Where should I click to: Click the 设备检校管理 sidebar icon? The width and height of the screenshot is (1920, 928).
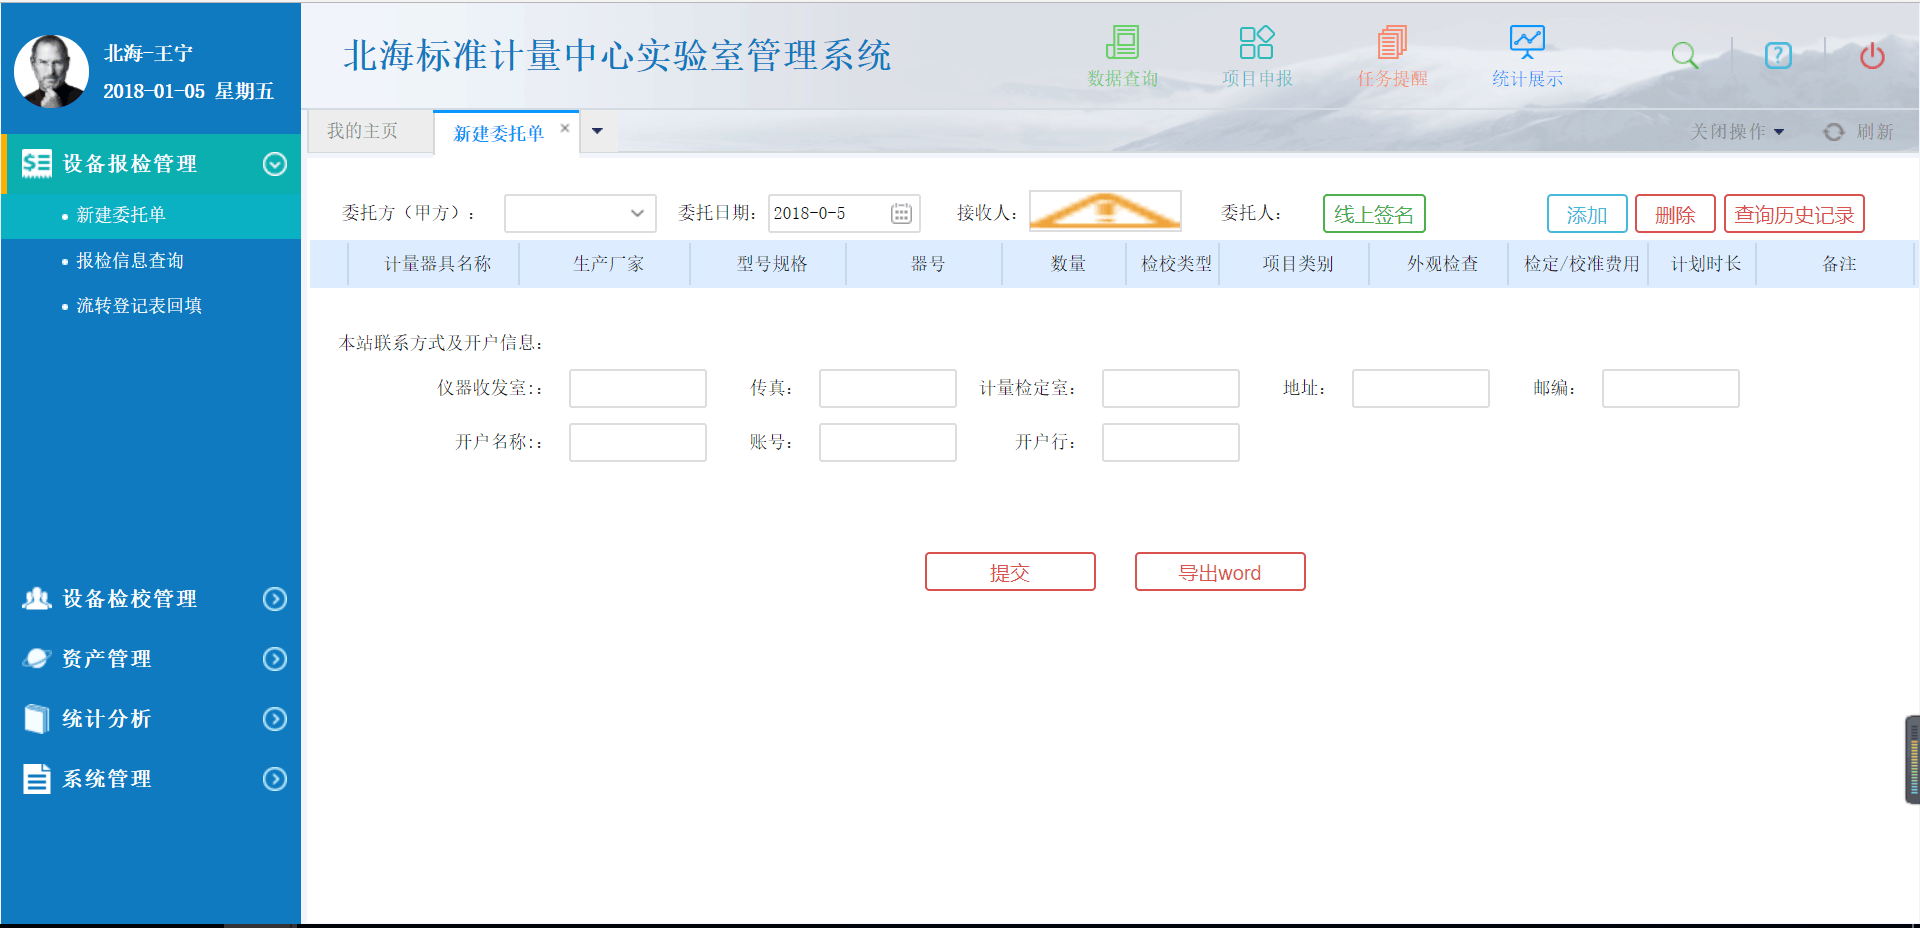tap(37, 599)
